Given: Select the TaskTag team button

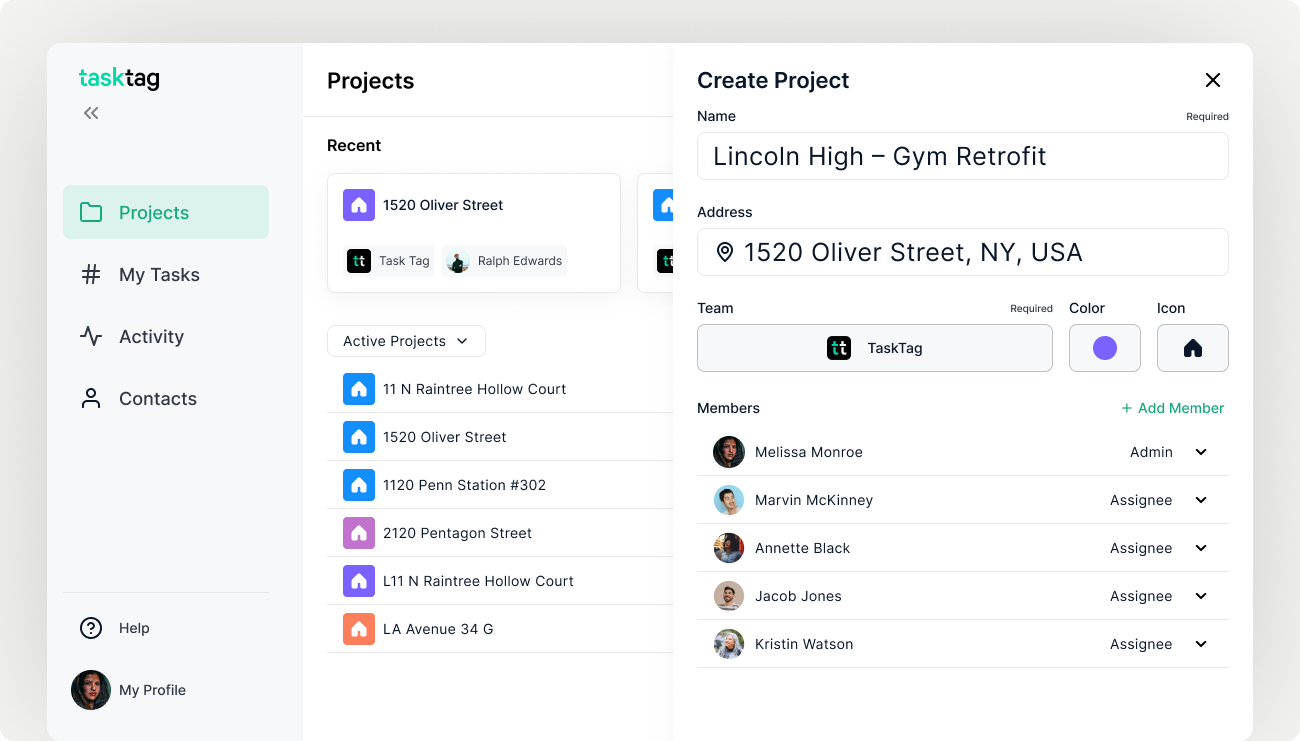Looking at the screenshot, I should pos(874,348).
